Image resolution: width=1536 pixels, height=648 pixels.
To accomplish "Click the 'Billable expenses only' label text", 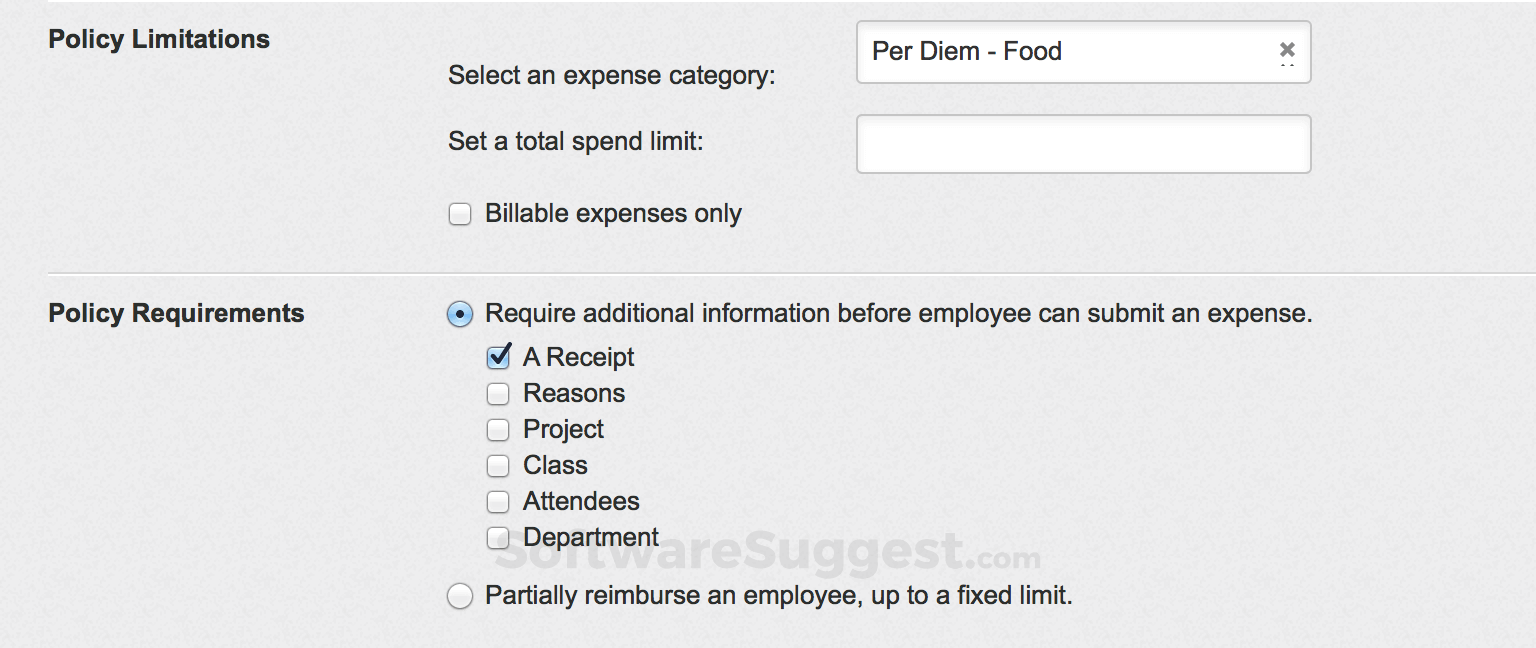I will pos(613,213).
